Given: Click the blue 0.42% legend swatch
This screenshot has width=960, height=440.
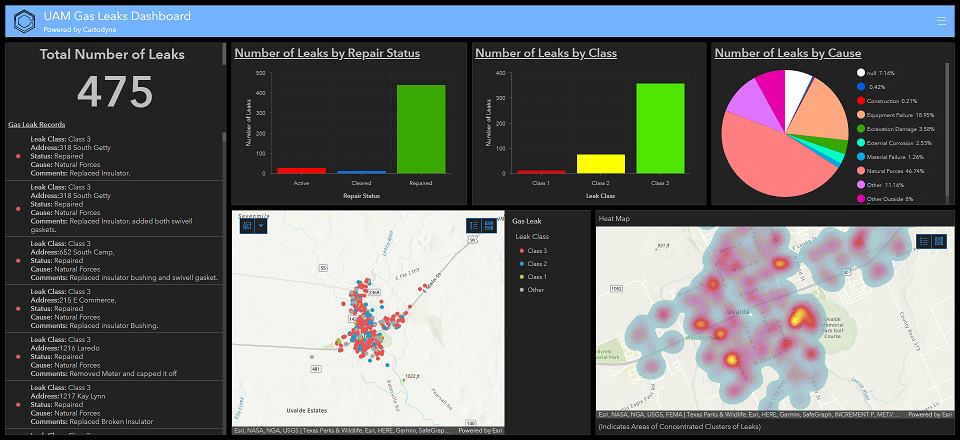Looking at the screenshot, I should (861, 87).
